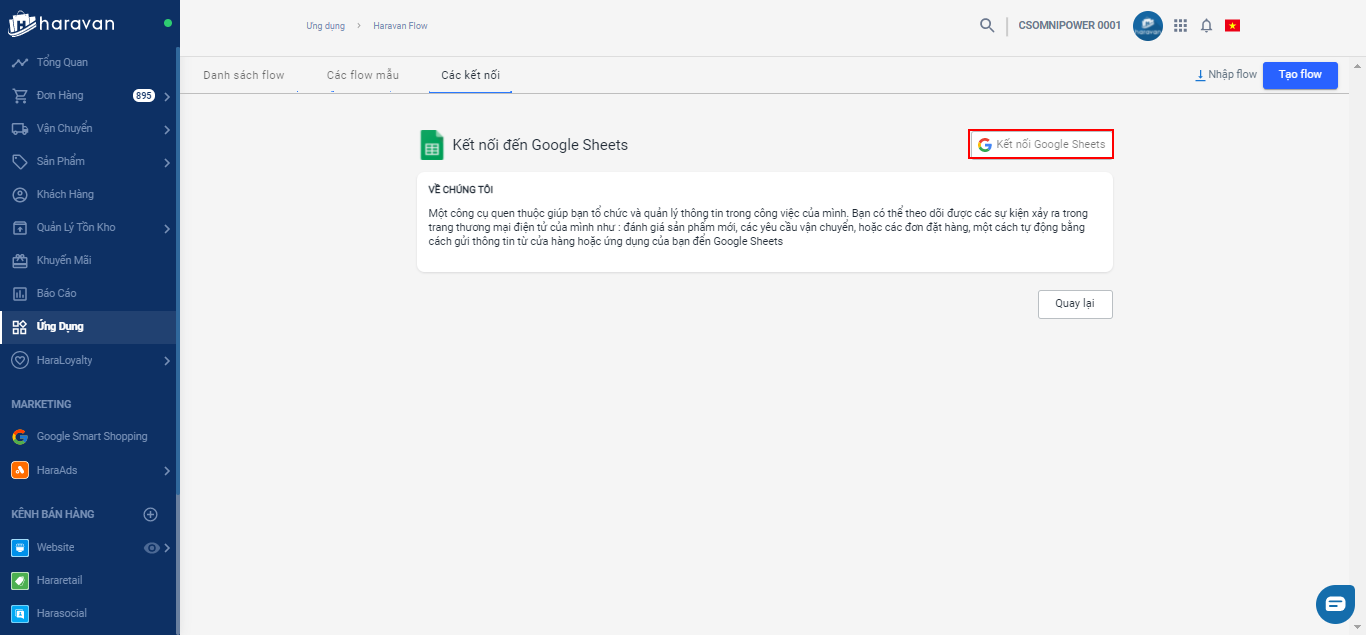Open the apps grid icon

click(x=1180, y=26)
